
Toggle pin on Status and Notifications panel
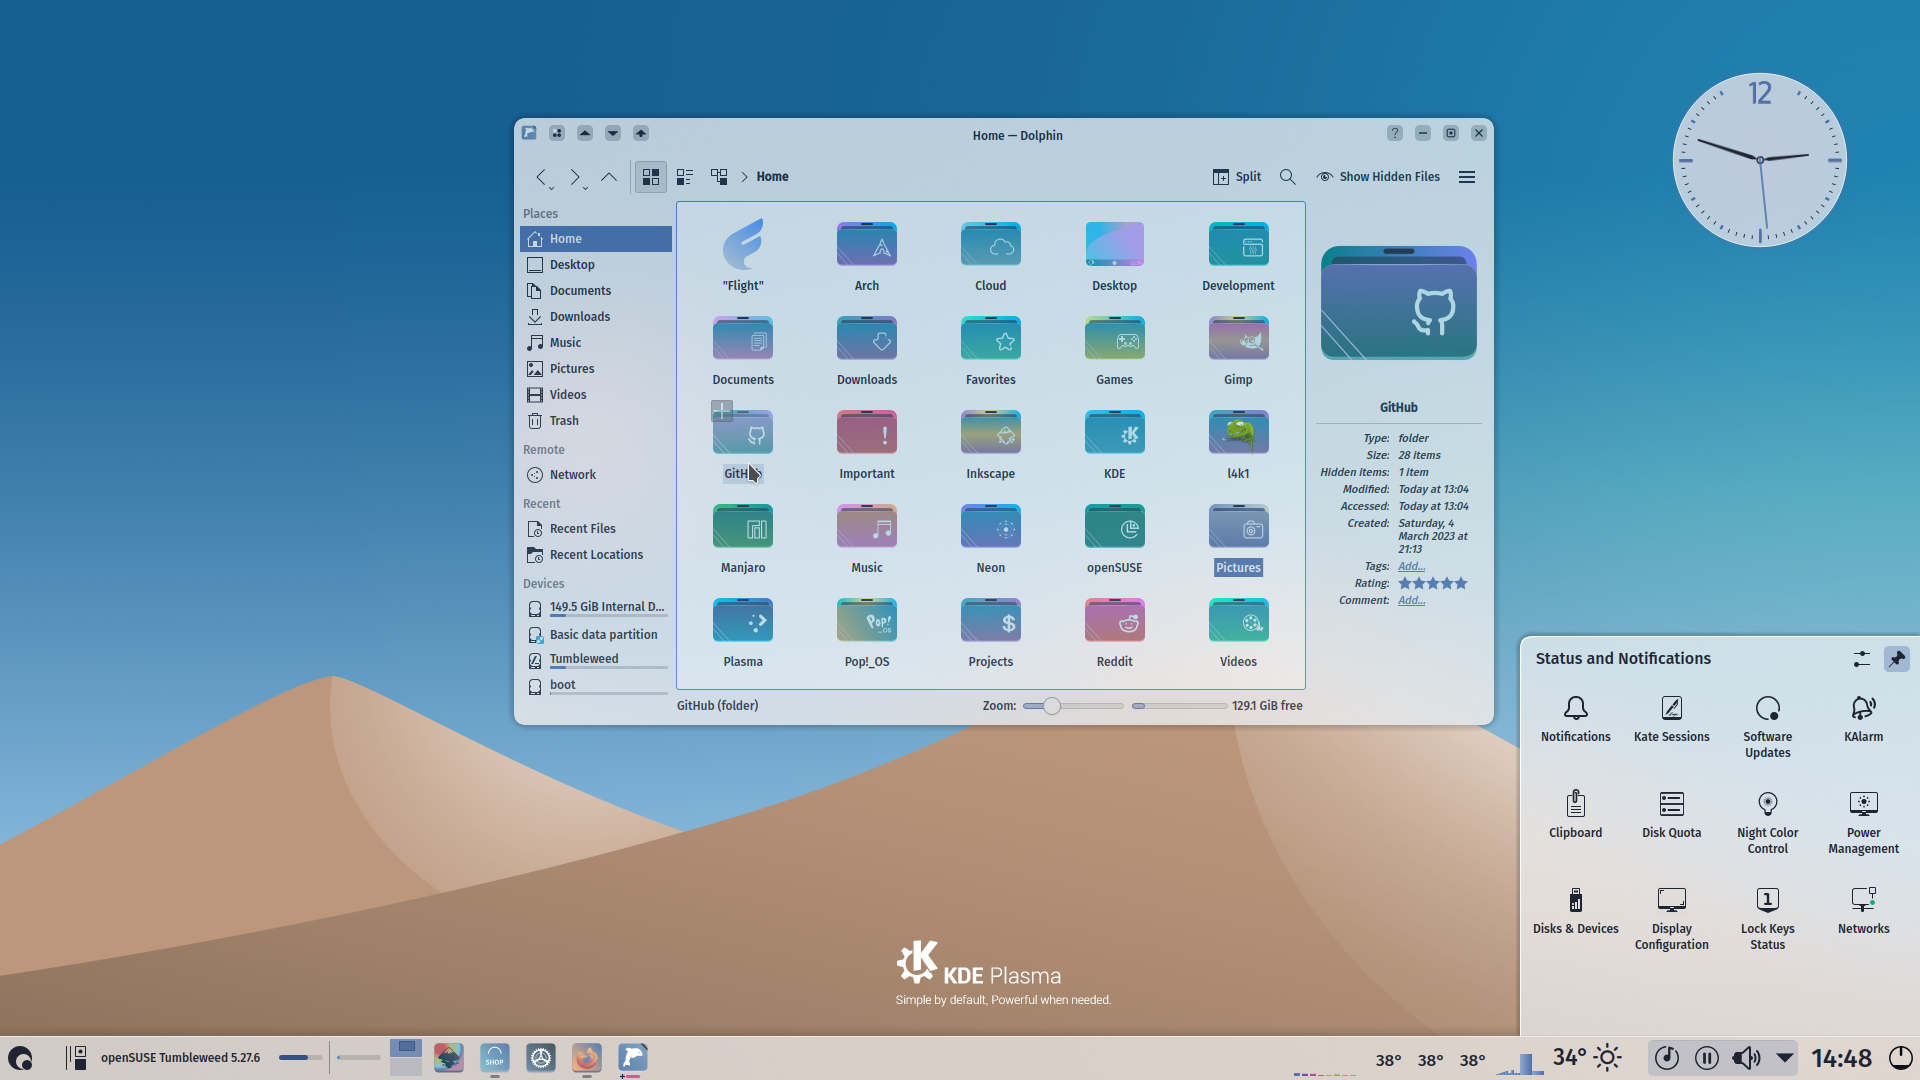tap(1897, 659)
